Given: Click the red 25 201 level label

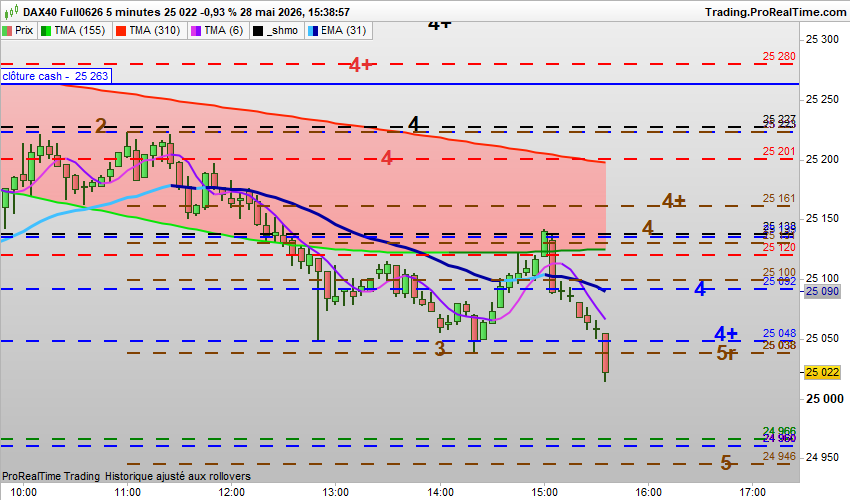Looking at the screenshot, I should [779, 151].
